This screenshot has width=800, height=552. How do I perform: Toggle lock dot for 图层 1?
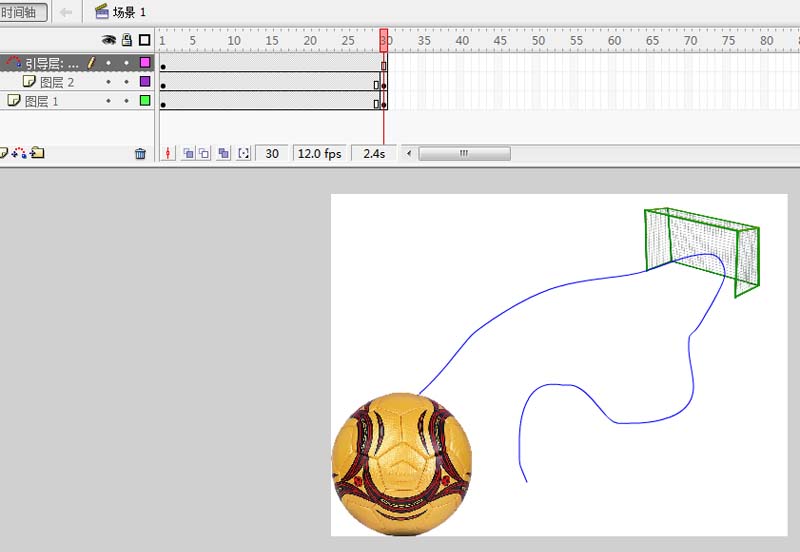click(x=127, y=101)
